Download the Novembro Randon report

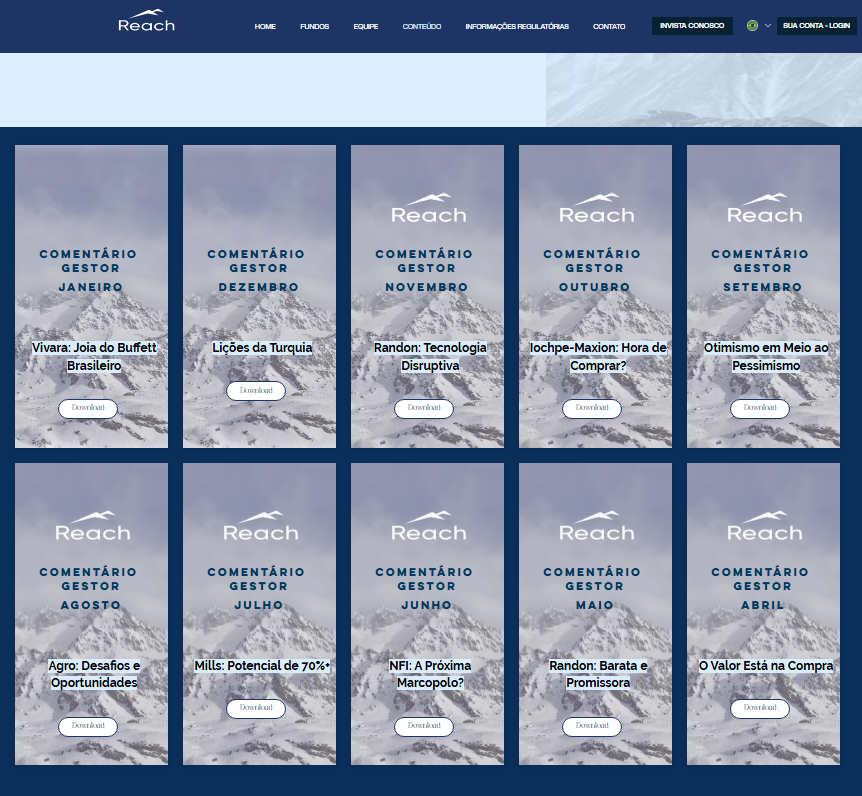click(x=424, y=408)
